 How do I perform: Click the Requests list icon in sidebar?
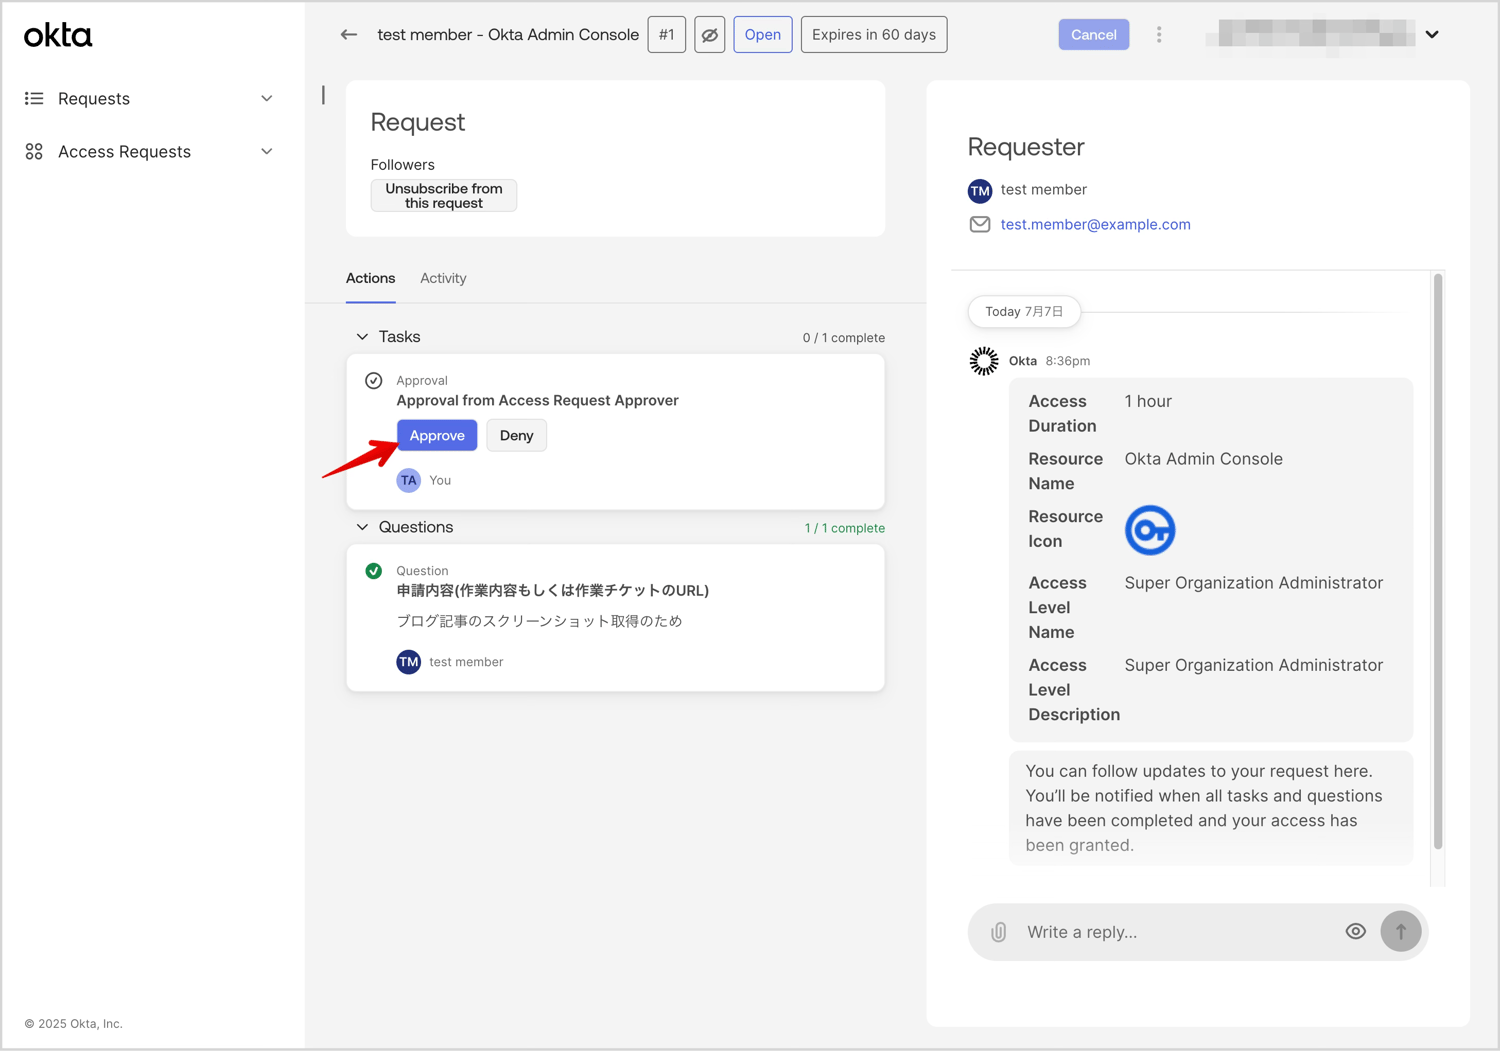[33, 98]
